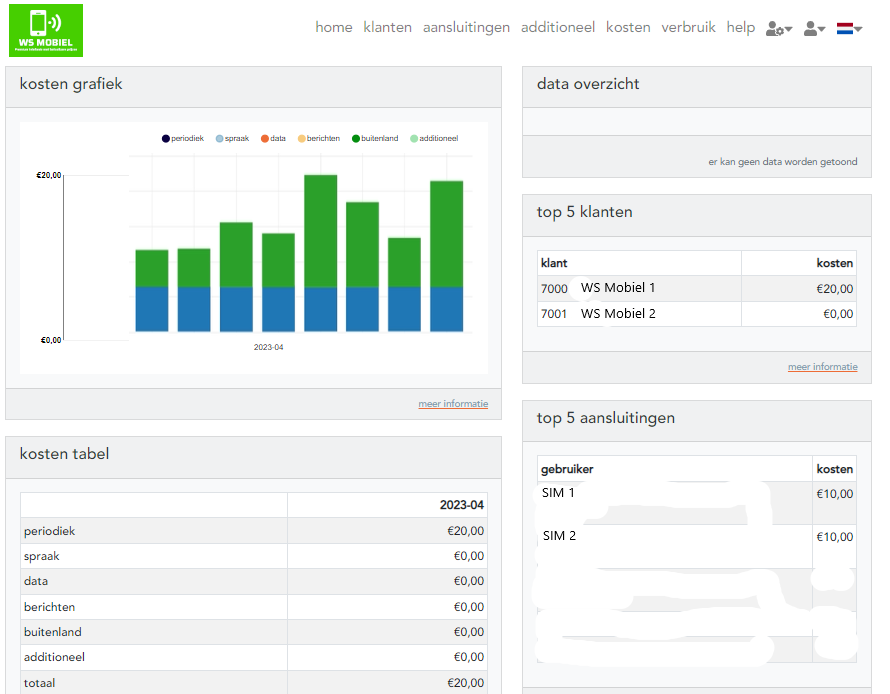
Task: Click the 2023-04 column header in kosten tabel
Action: coord(461,505)
